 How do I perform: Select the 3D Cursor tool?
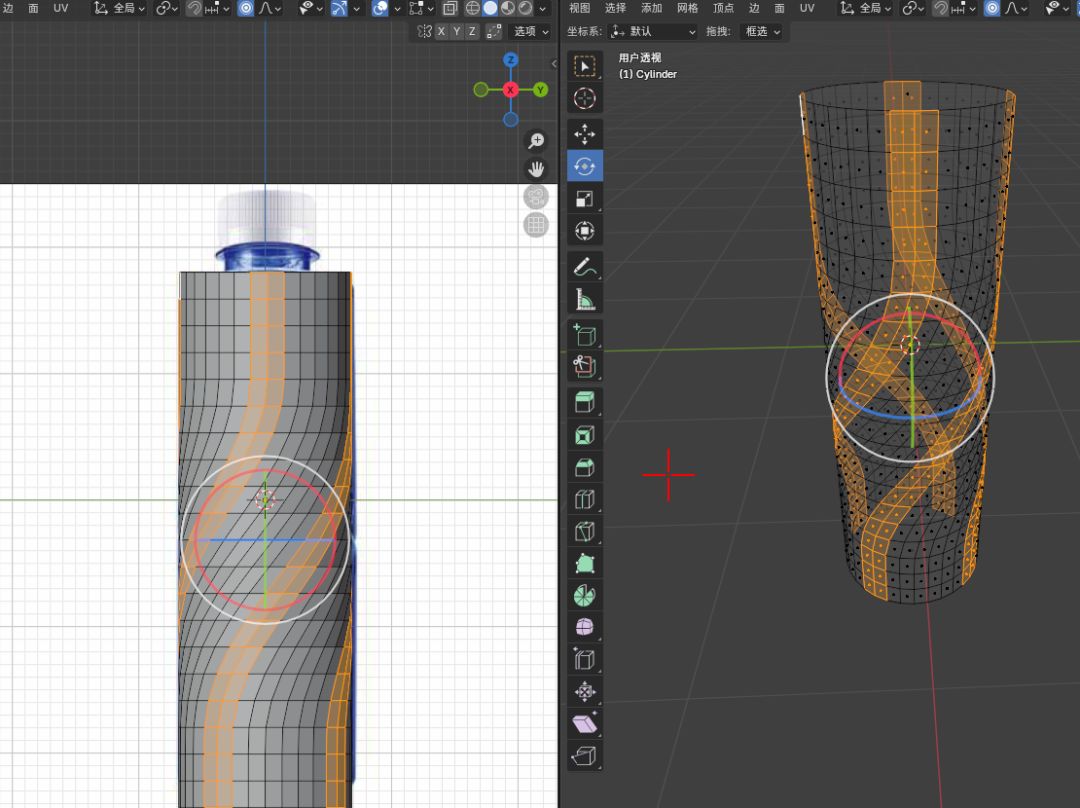(x=585, y=98)
